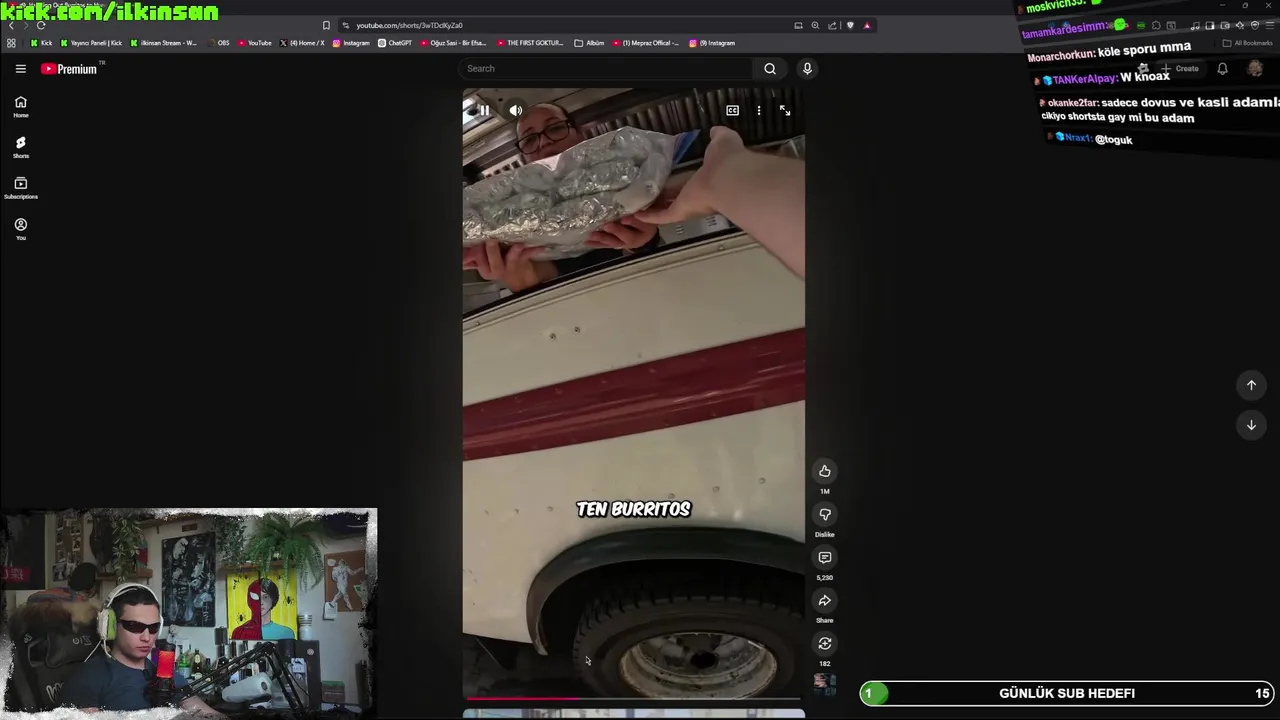Viewport: 1280px width, 720px height.
Task: Seek on the Short's red progress bar
Action: click(x=634, y=699)
